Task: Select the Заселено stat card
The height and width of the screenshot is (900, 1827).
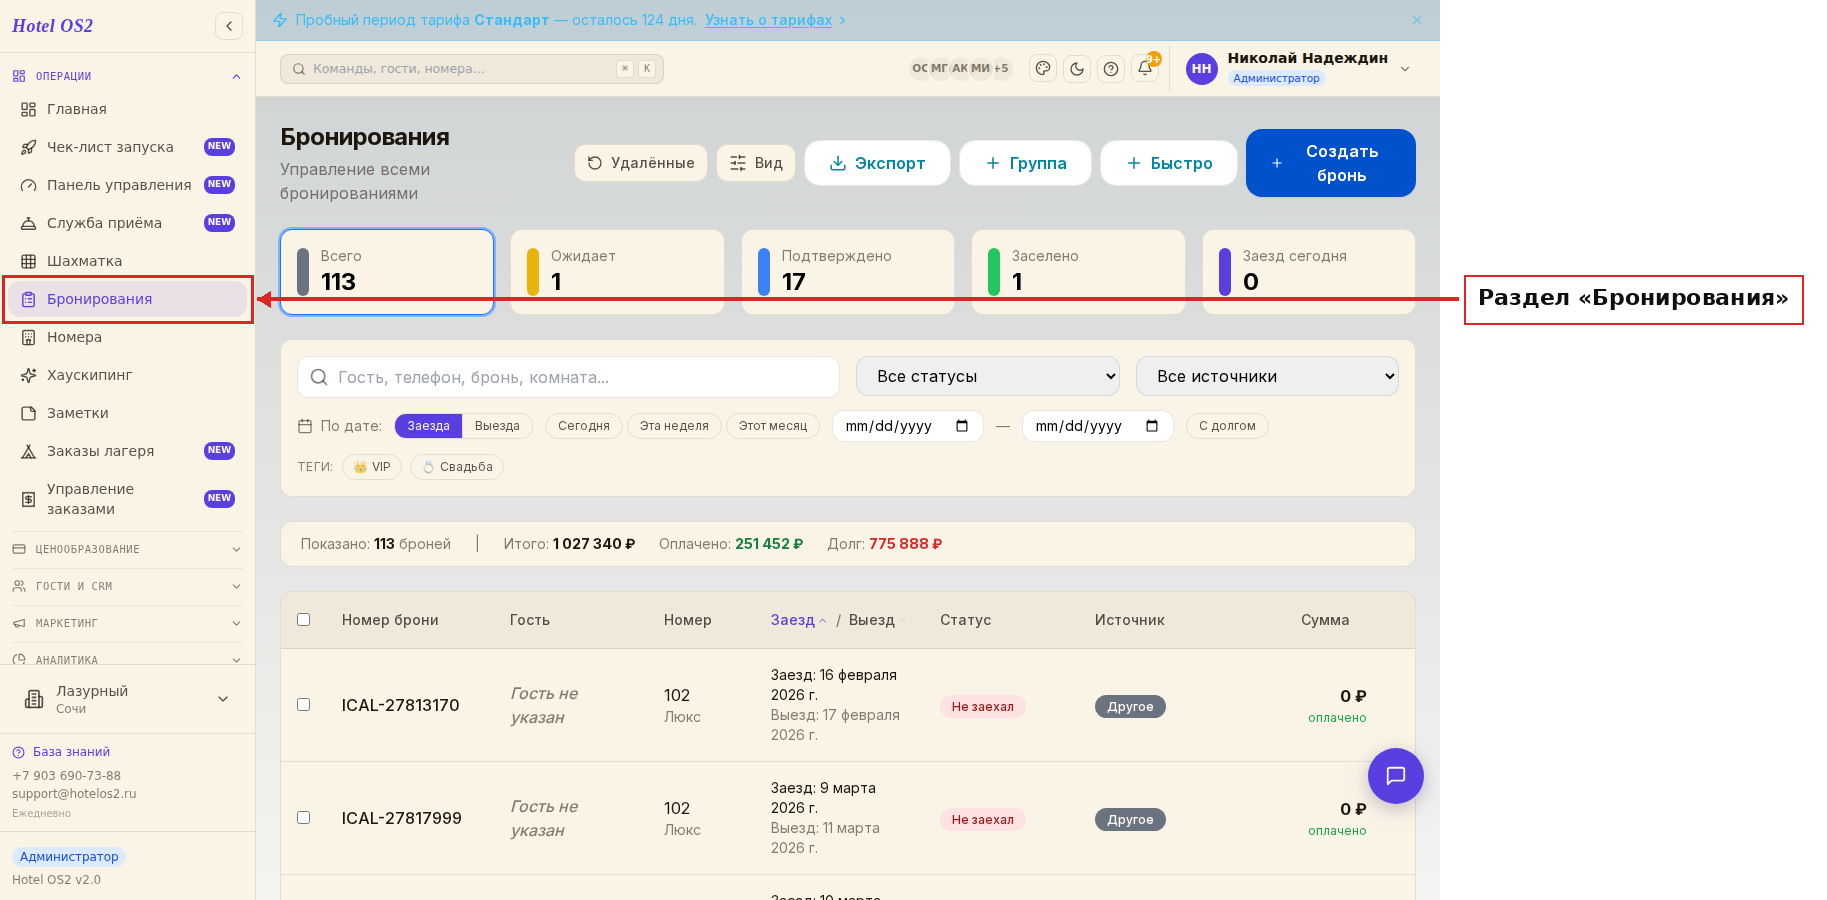Action: pyautogui.click(x=1078, y=272)
